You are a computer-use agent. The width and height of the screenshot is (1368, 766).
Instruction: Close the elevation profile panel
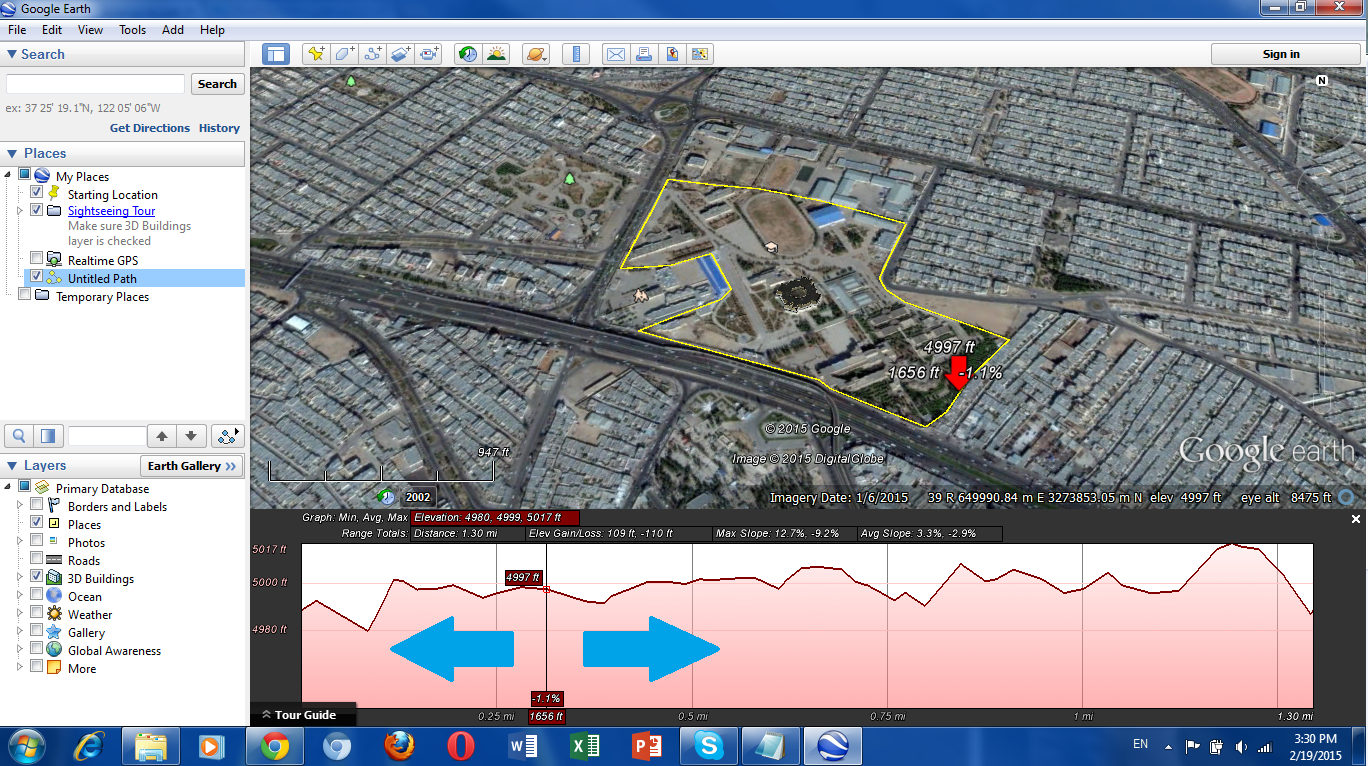click(1356, 519)
